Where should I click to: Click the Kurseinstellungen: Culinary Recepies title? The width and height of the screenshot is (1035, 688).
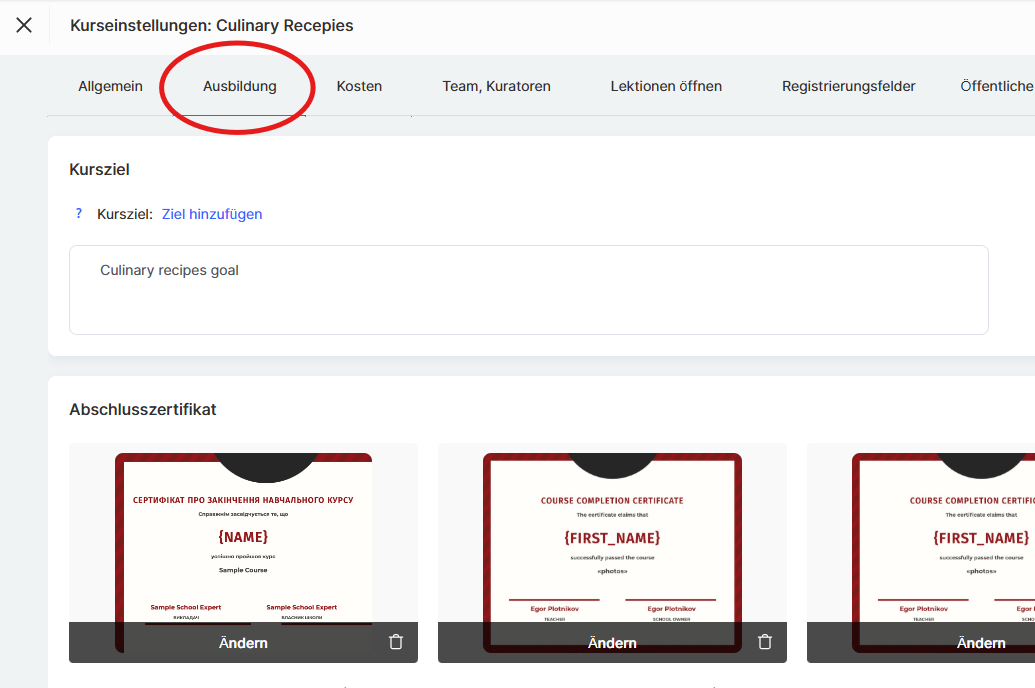pos(211,26)
